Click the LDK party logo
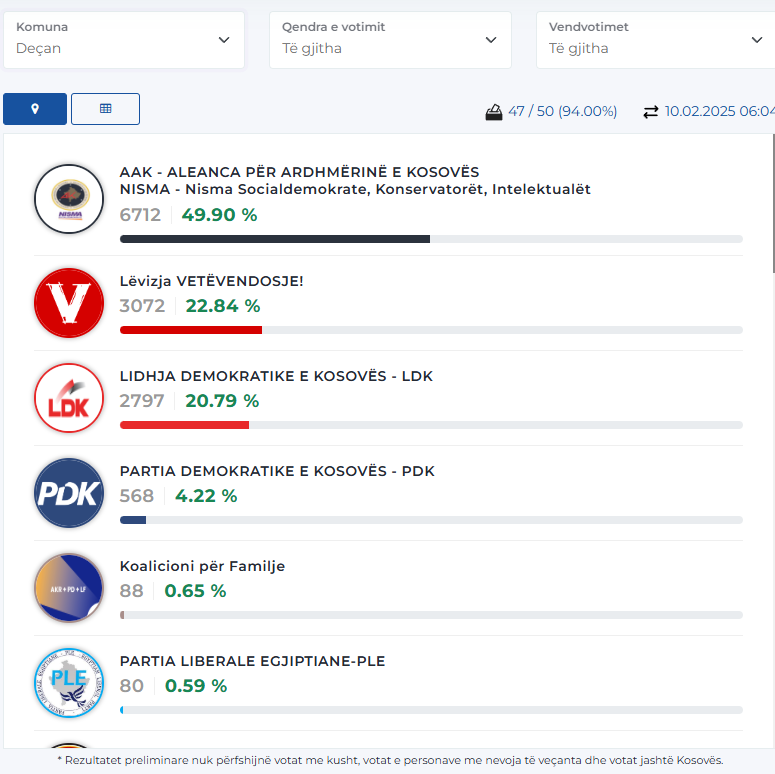775x774 pixels. tap(69, 398)
